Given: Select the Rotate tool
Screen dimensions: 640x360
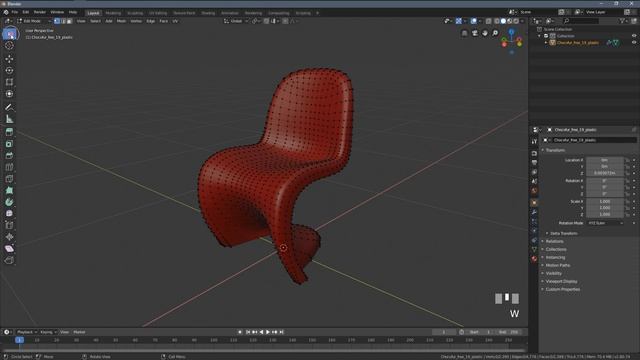Looking at the screenshot, I should pos(9,71).
